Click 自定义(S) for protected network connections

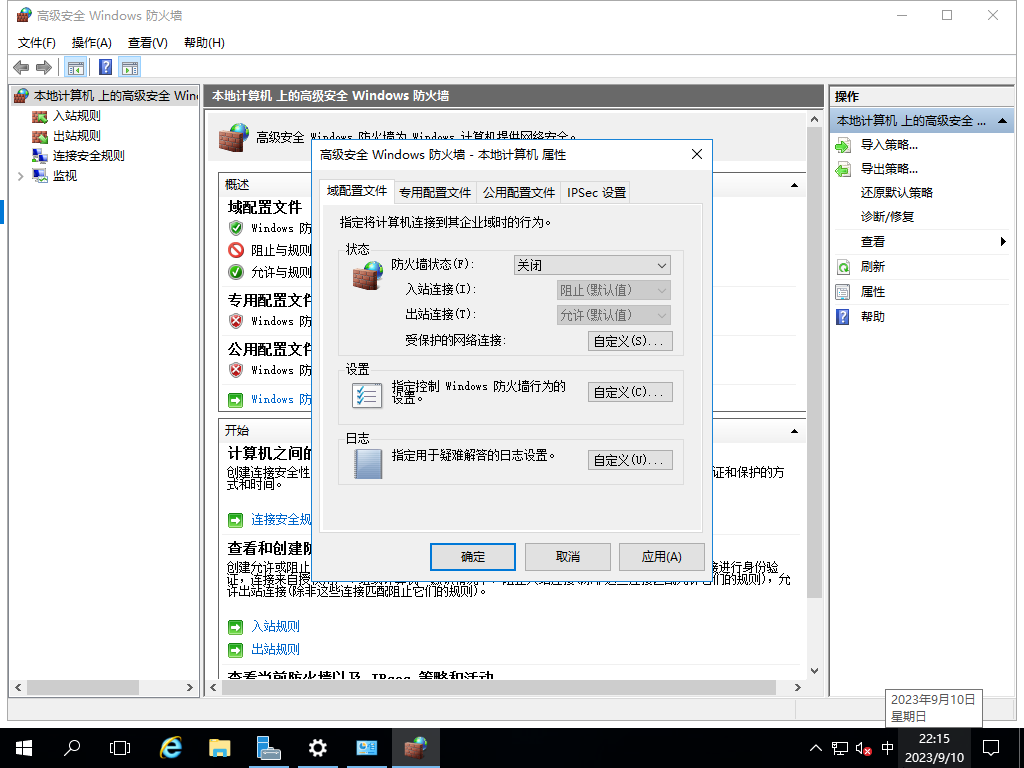630,341
